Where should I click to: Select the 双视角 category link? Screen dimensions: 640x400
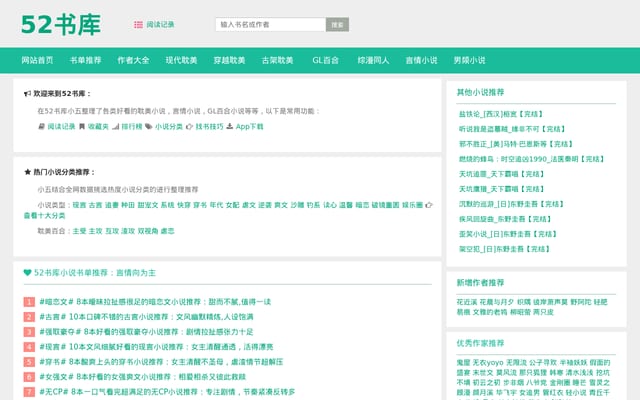148,231
